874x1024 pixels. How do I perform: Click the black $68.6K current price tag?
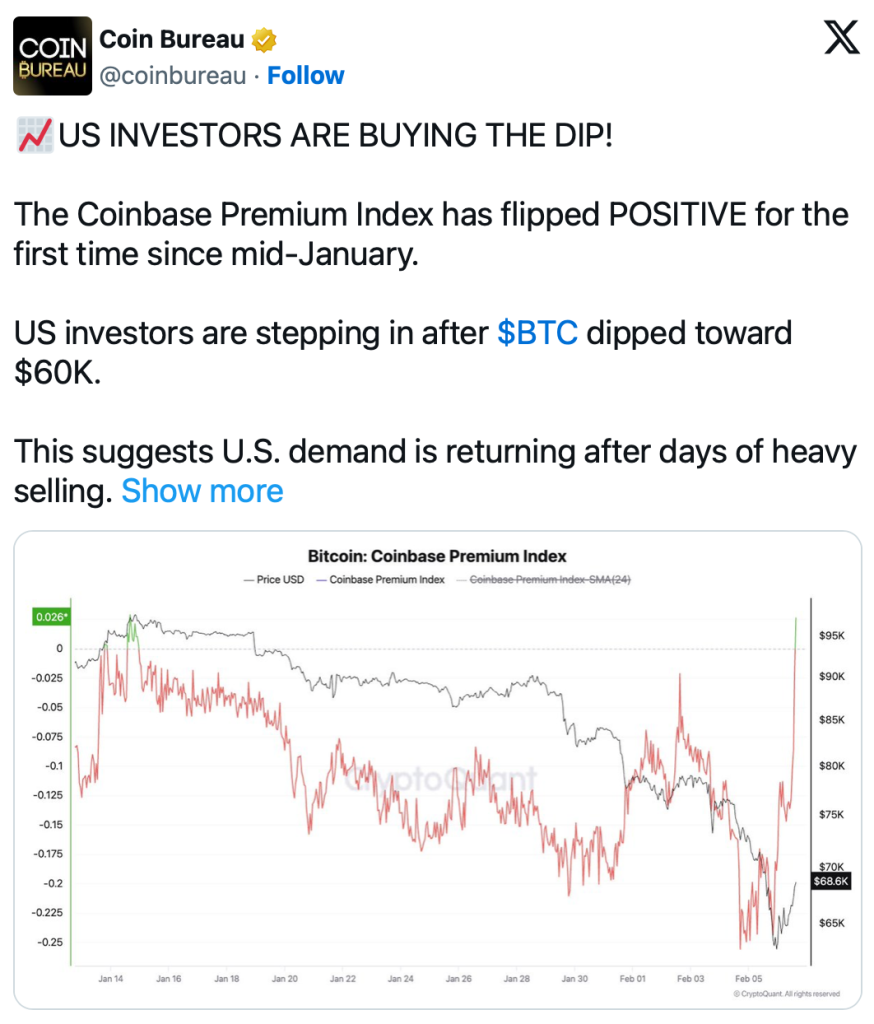point(832,881)
